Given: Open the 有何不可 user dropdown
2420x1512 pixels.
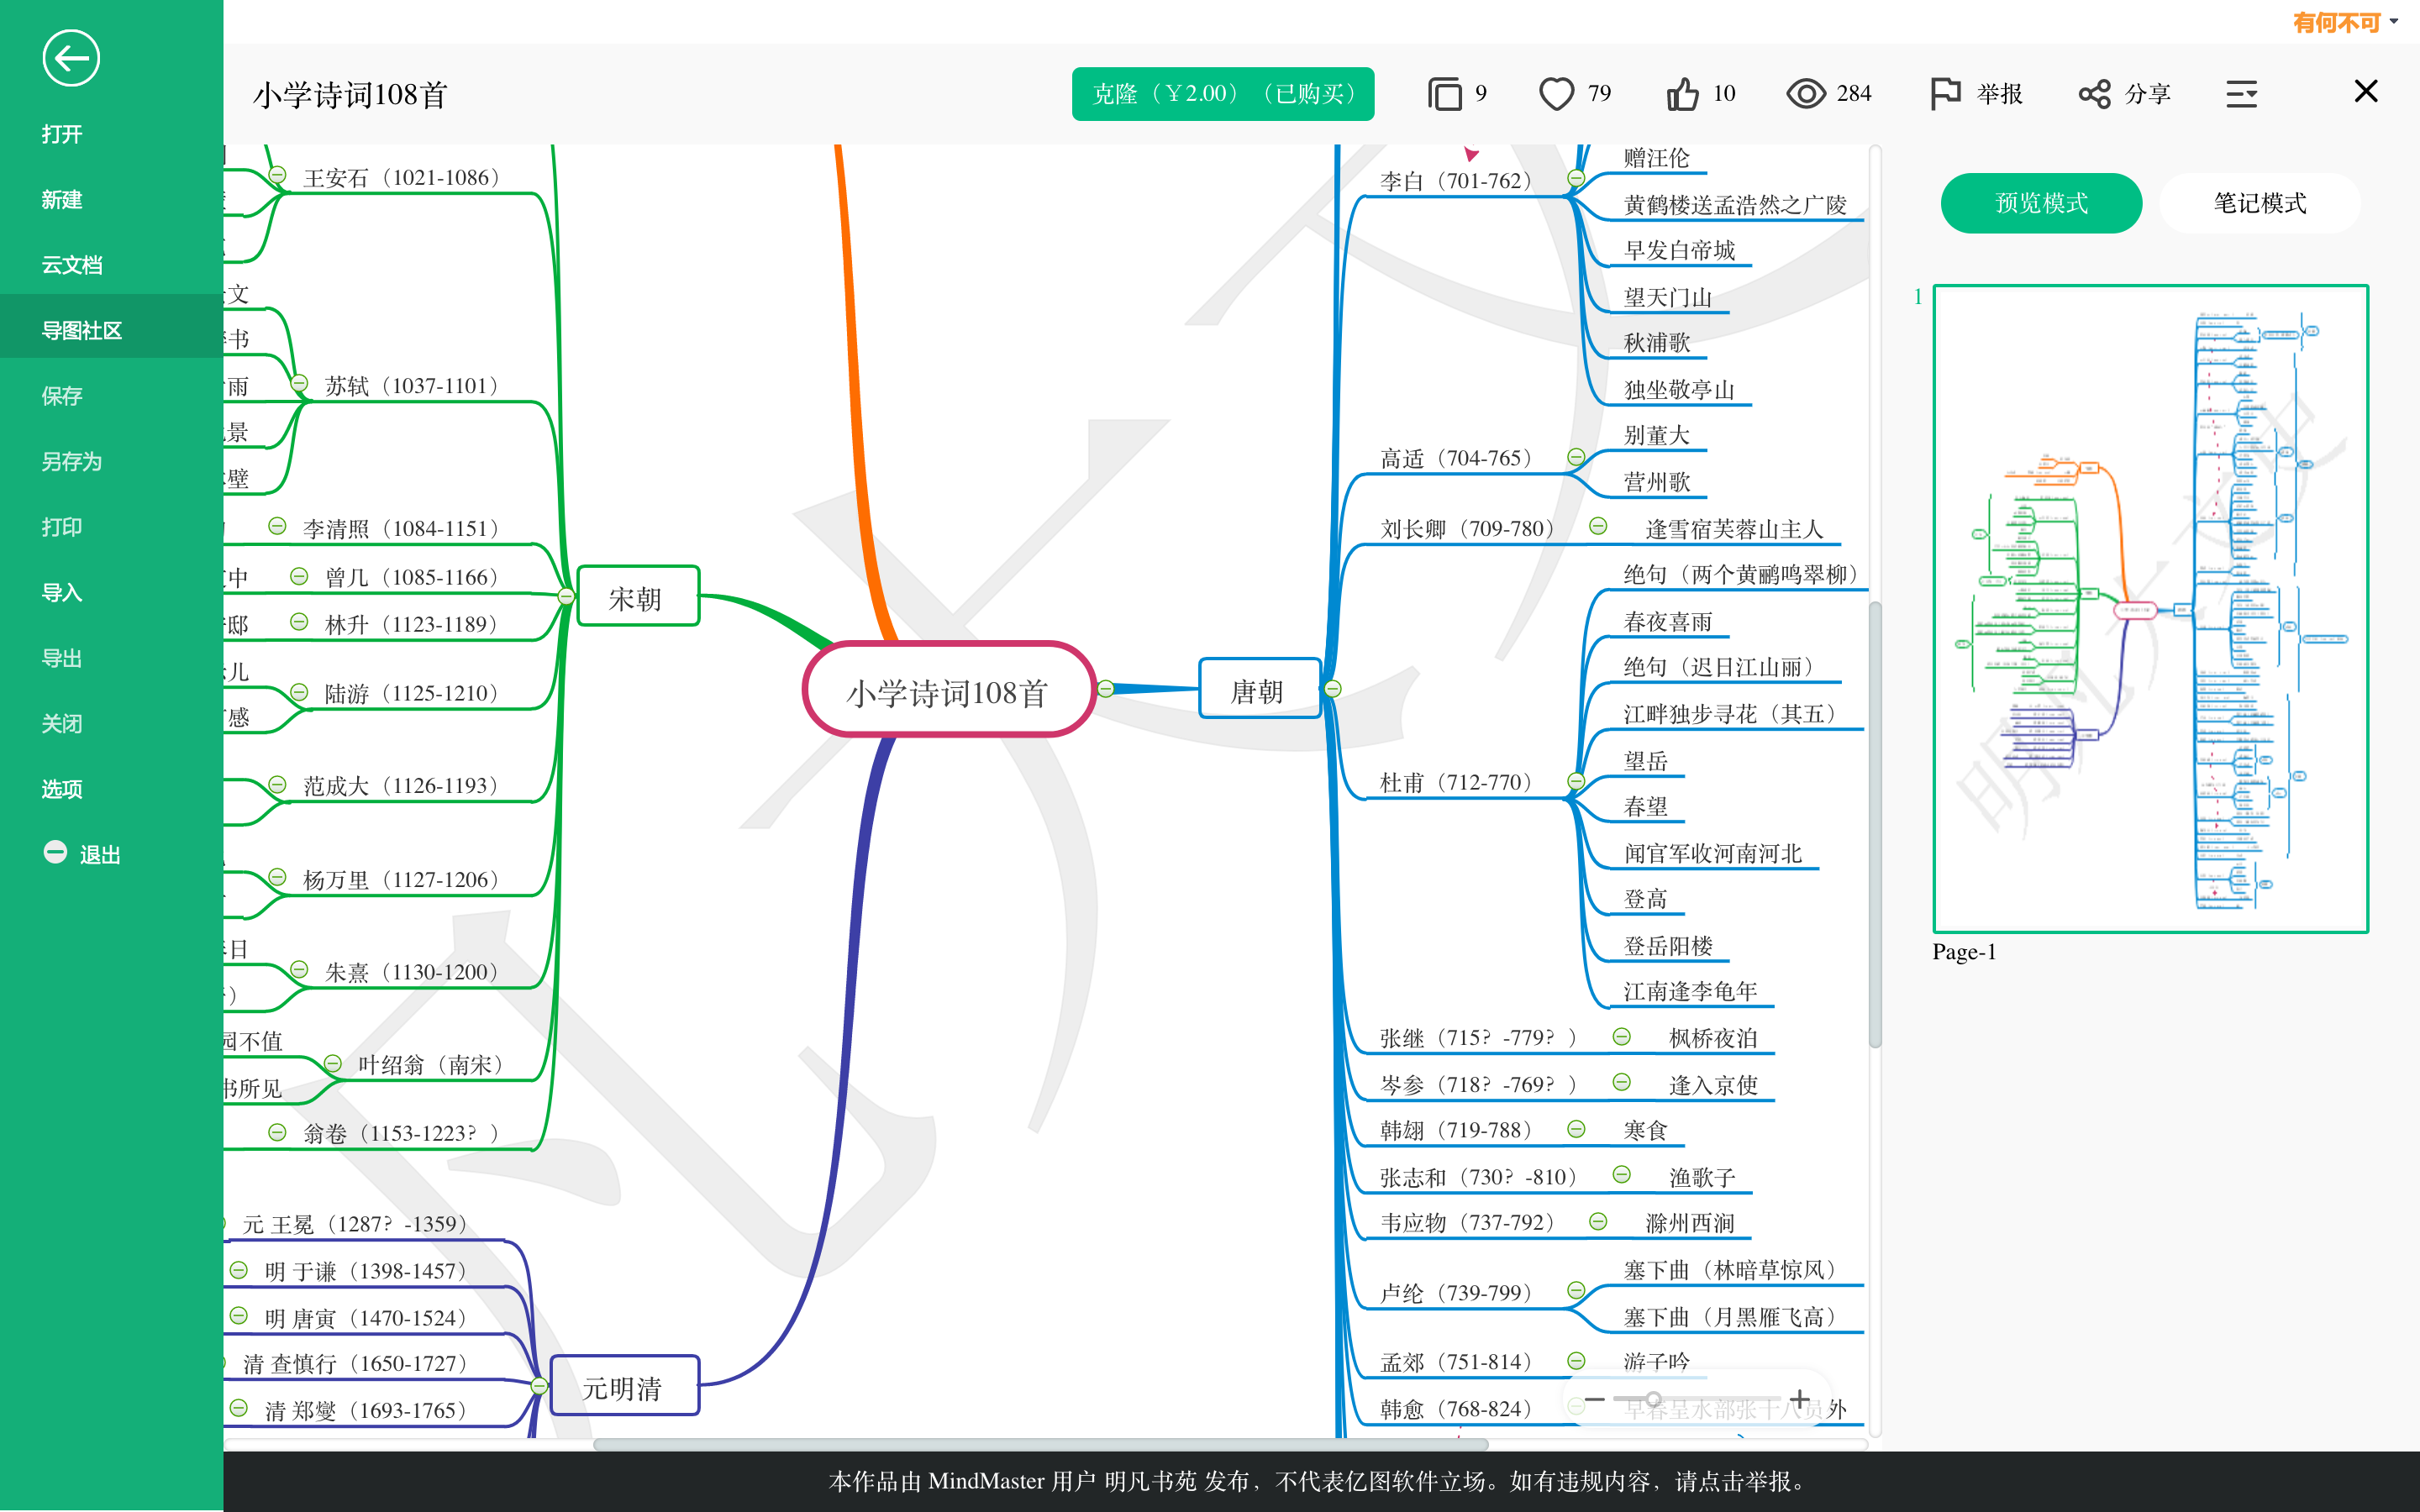Looking at the screenshot, I should click(2344, 22).
